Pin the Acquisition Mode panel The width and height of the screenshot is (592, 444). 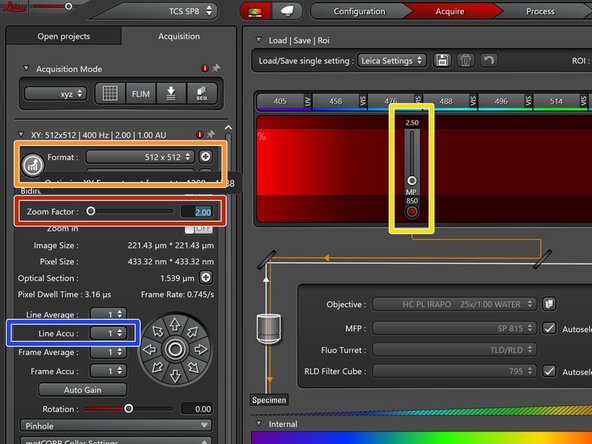pyautogui.click(x=216, y=68)
